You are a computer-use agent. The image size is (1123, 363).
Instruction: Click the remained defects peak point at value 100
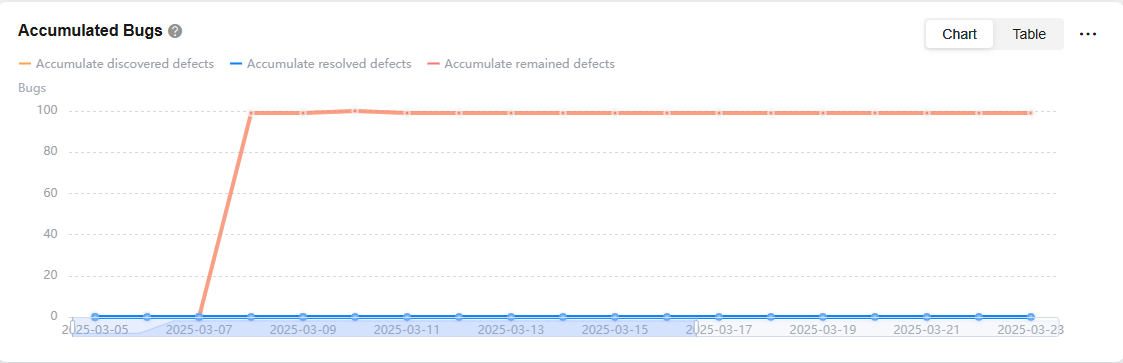pos(355,111)
